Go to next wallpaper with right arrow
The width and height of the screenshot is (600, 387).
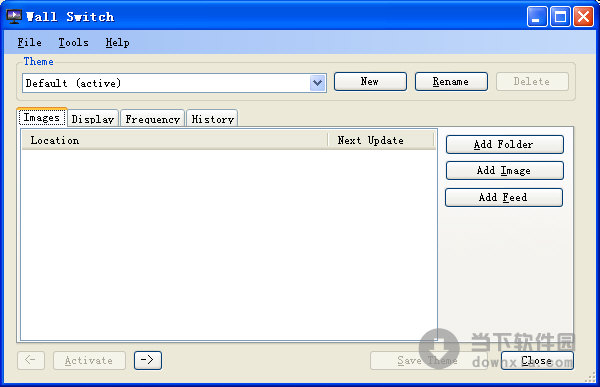click(x=148, y=360)
